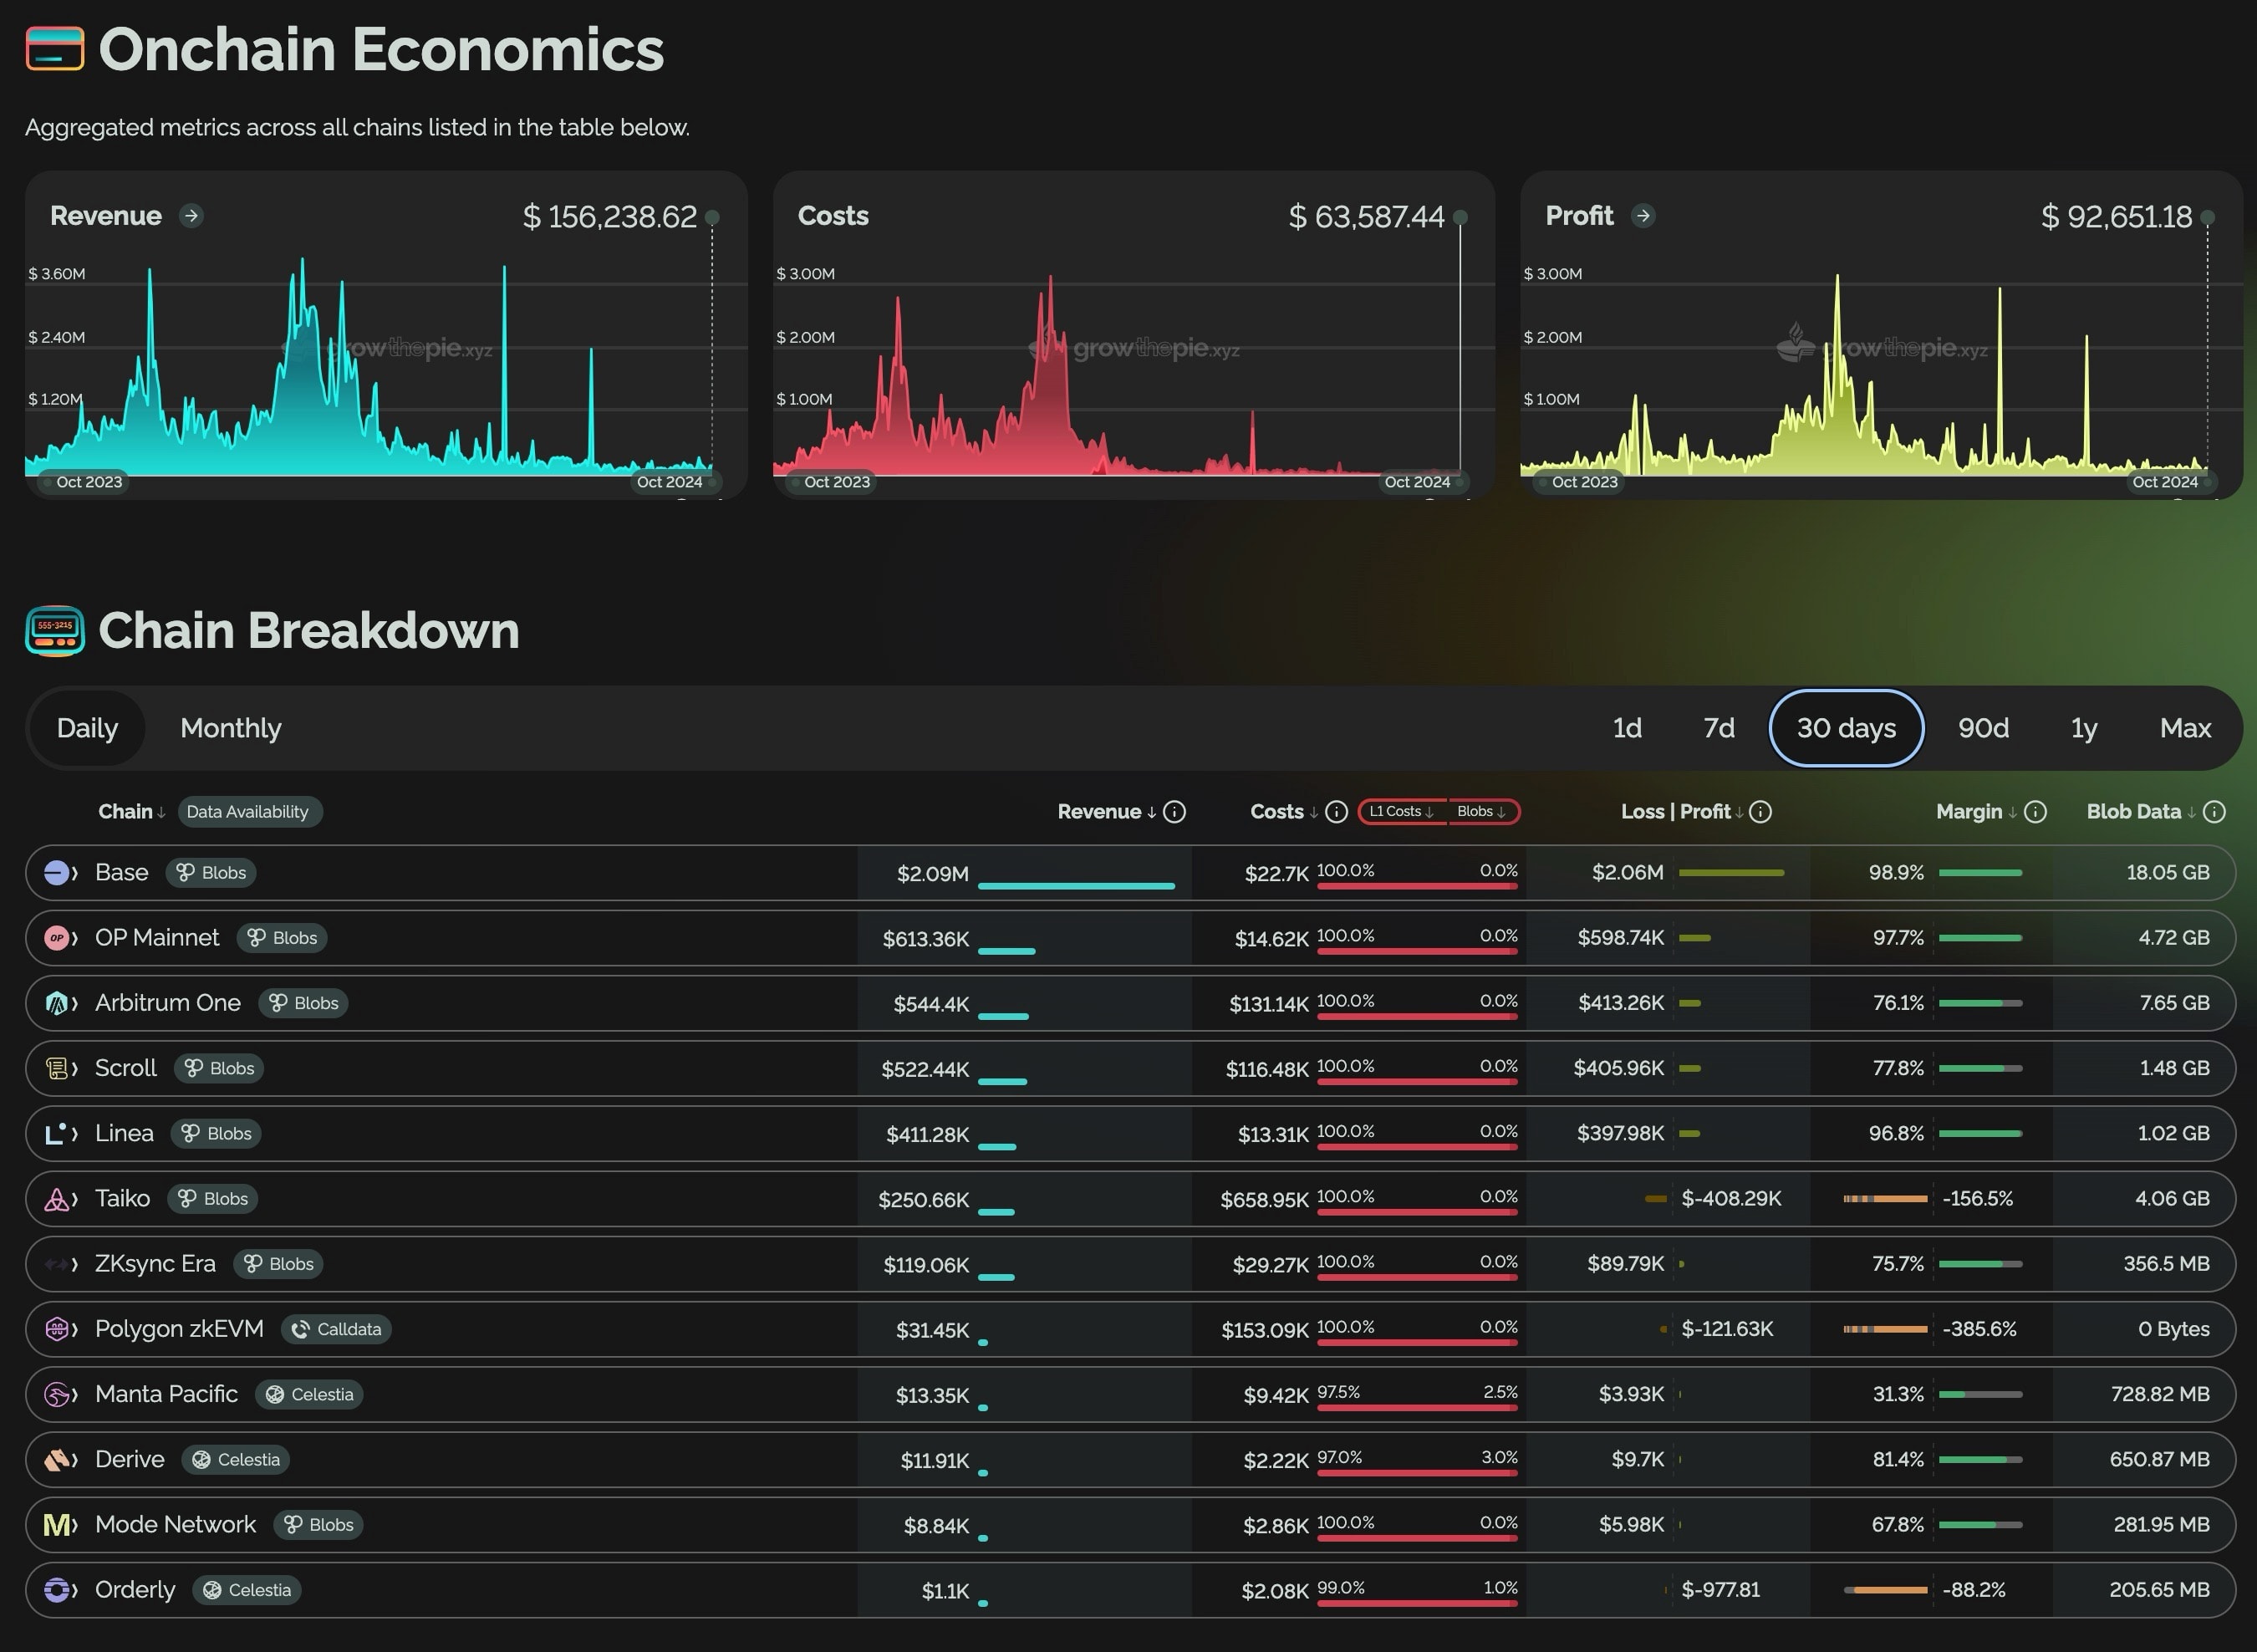Viewport: 2257px width, 1652px height.
Task: Toggle the Blobs cost sorting pill
Action: (1481, 812)
